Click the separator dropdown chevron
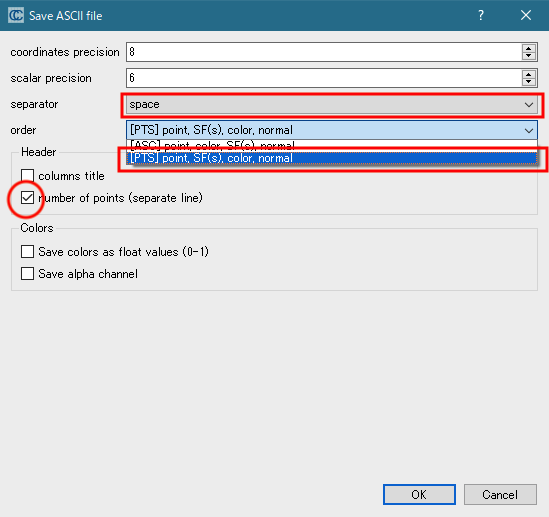The height and width of the screenshot is (517, 549). [x=529, y=105]
